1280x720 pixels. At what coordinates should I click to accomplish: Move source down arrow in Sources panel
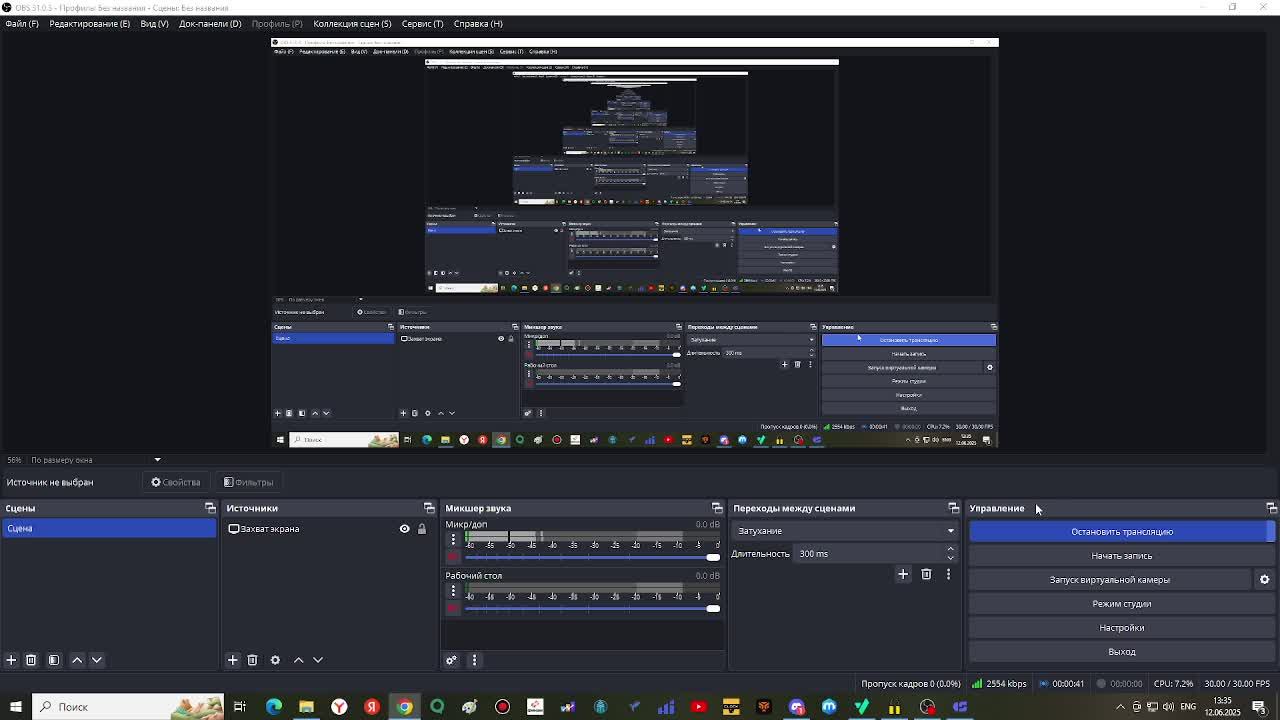tap(318, 660)
